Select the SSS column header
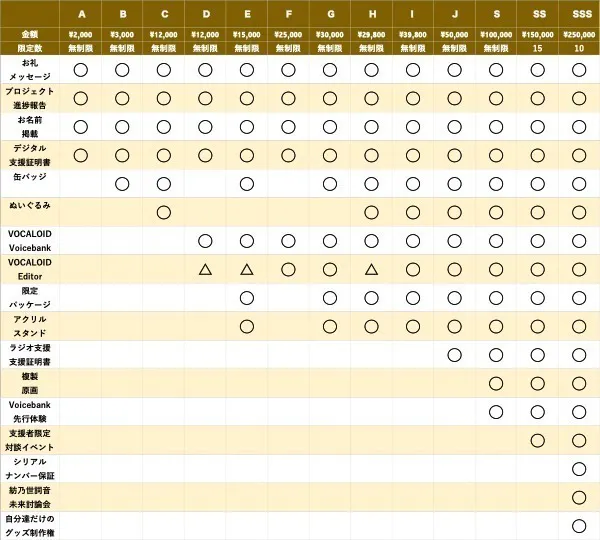 (x=579, y=14)
